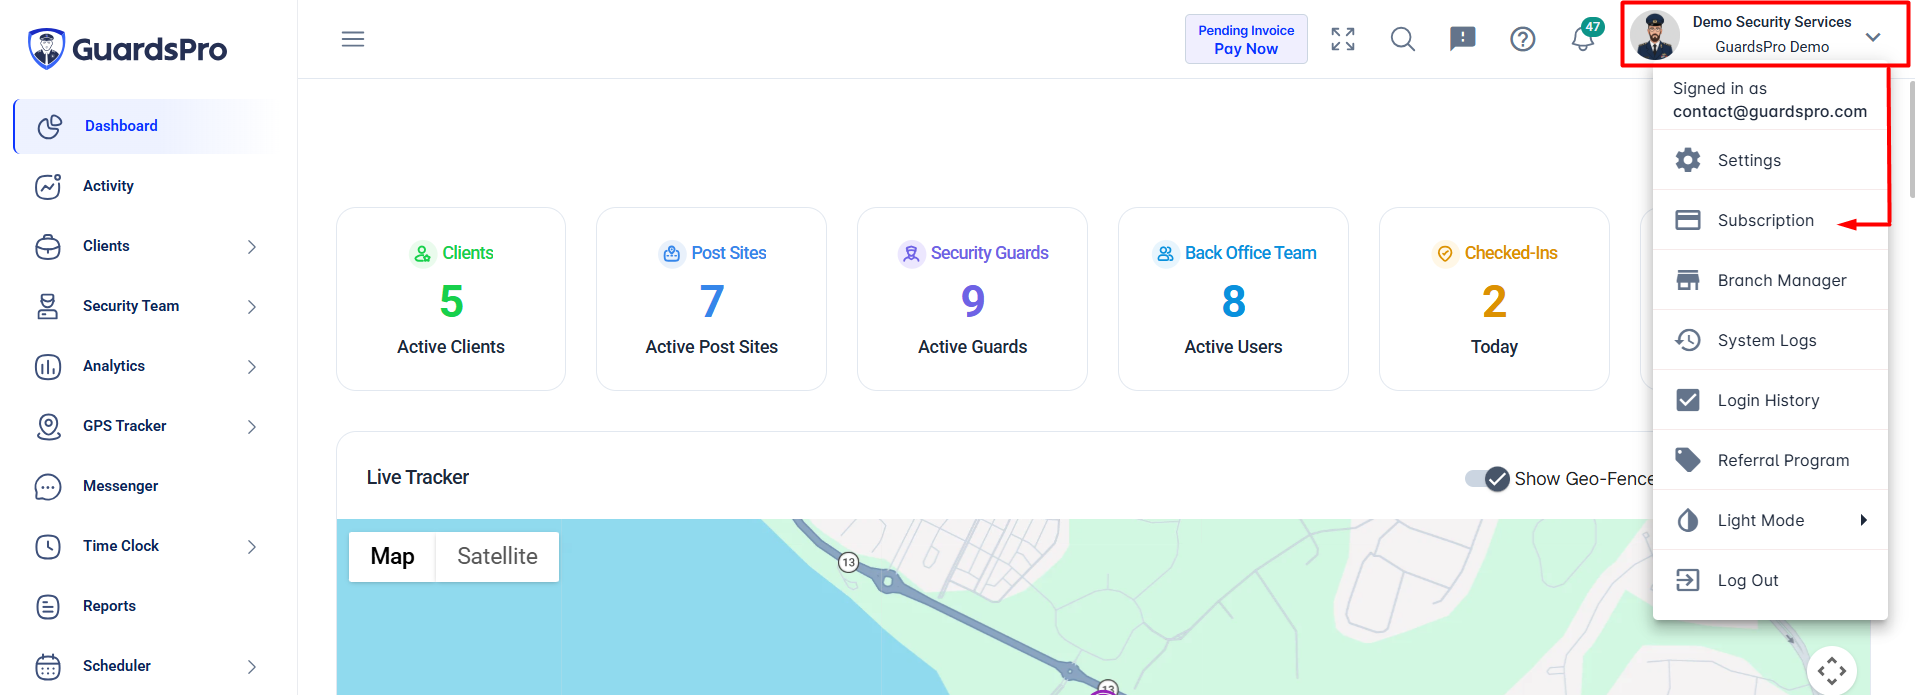Viewport: 1915px width, 695px height.
Task: Expand the GPS Tracker submenu chevron
Action: click(252, 427)
